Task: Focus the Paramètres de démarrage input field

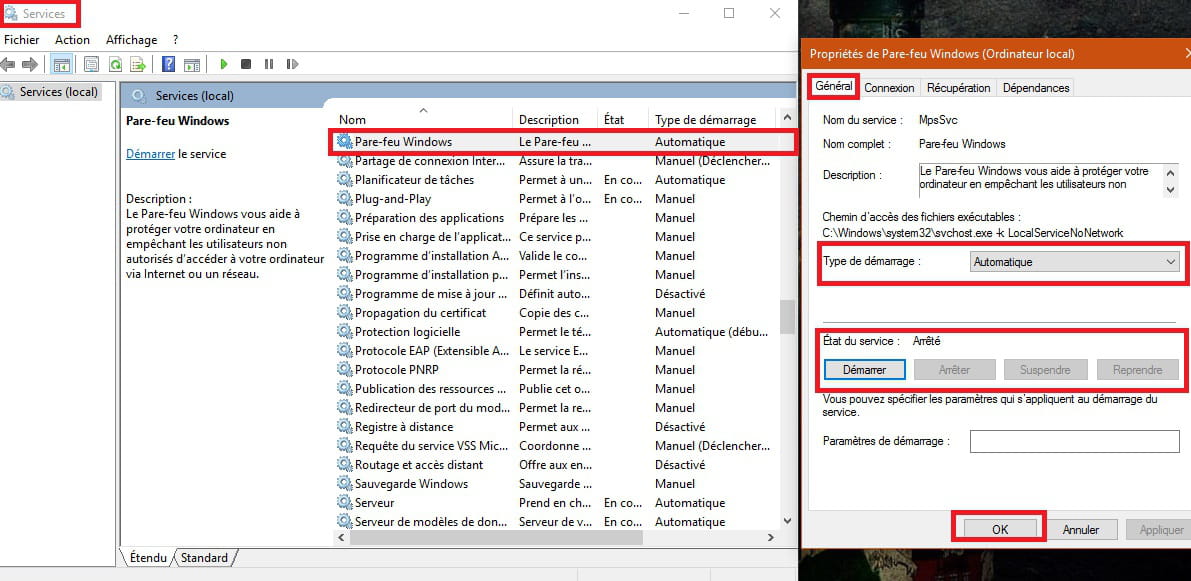Action: coord(1074,441)
